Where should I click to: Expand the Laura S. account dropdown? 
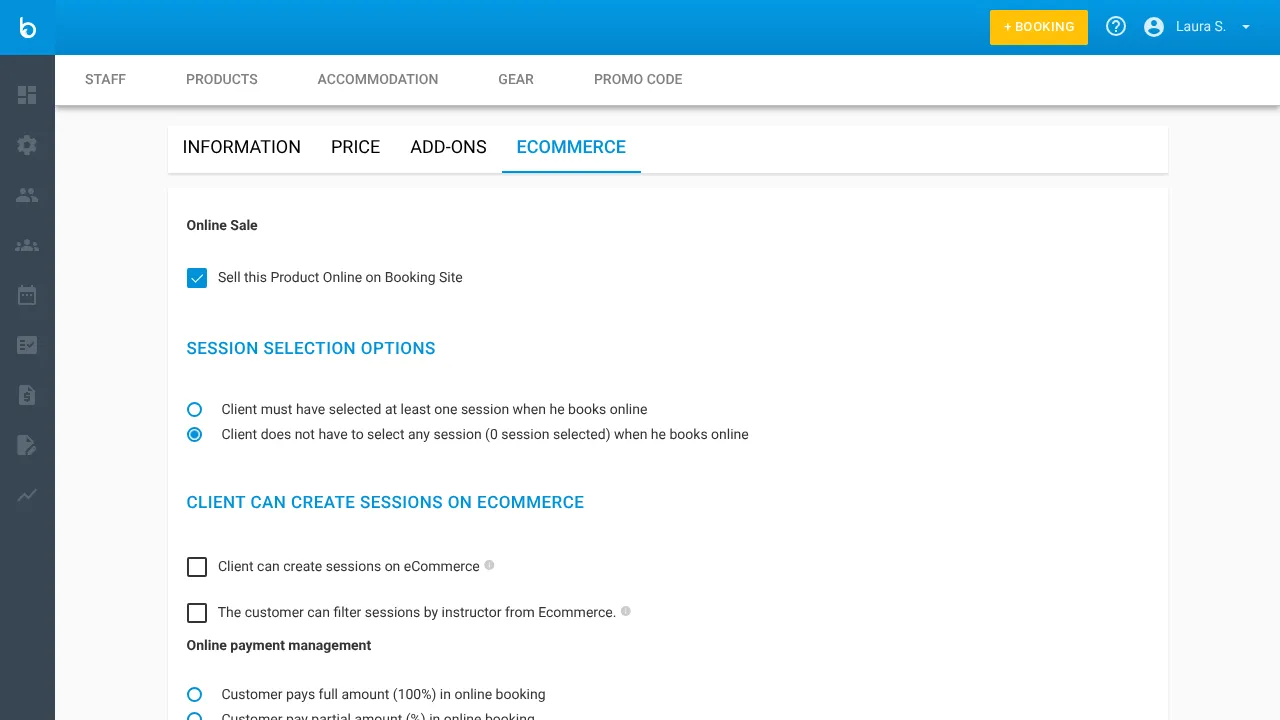(x=1245, y=27)
